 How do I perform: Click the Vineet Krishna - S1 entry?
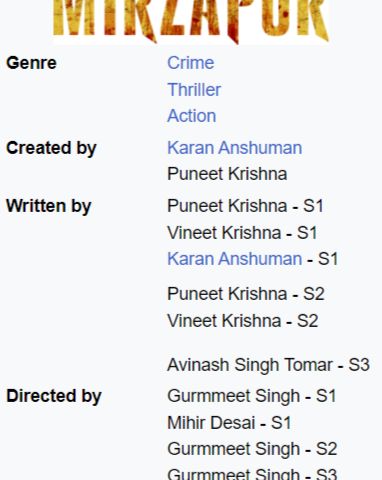pos(242,233)
